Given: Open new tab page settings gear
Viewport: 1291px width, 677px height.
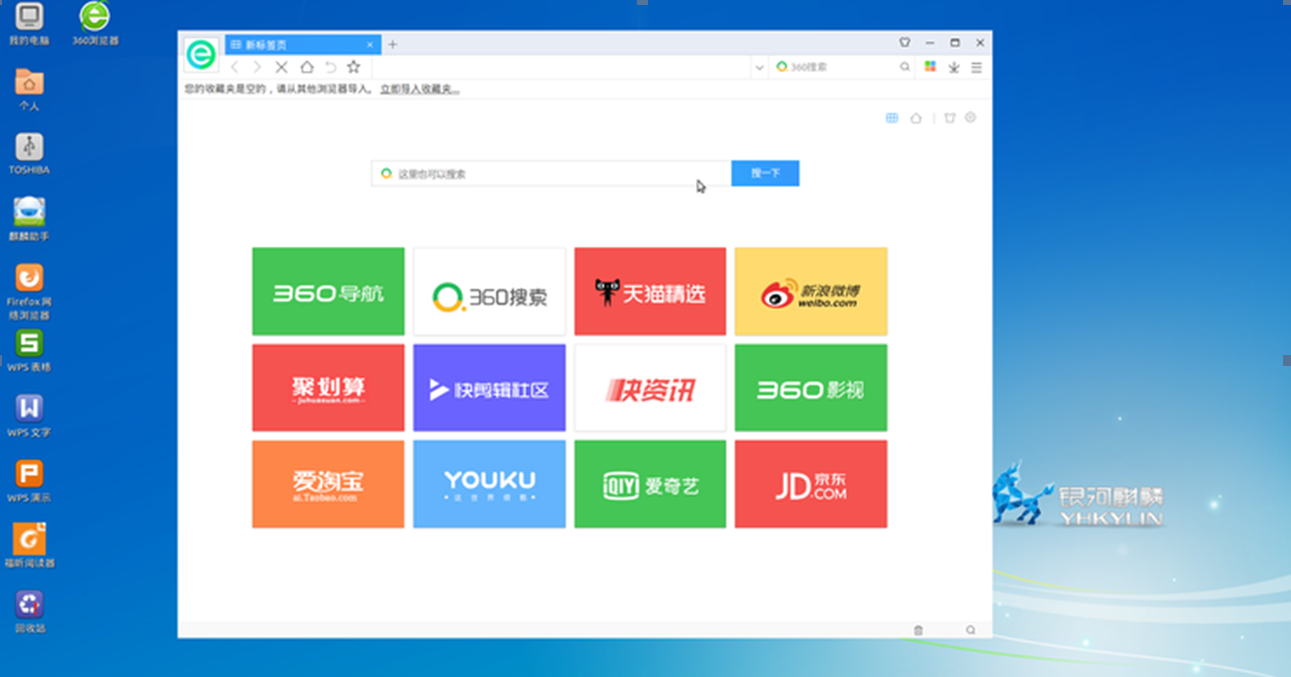Looking at the screenshot, I should [970, 118].
